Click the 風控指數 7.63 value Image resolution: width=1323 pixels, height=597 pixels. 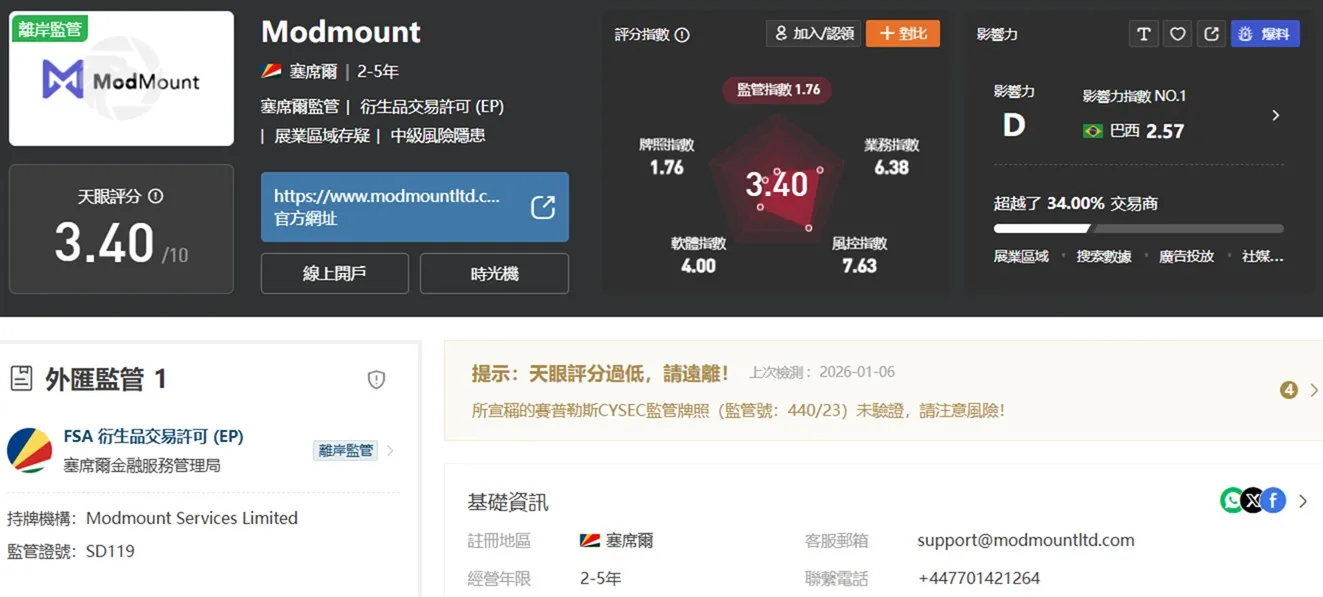(x=859, y=265)
